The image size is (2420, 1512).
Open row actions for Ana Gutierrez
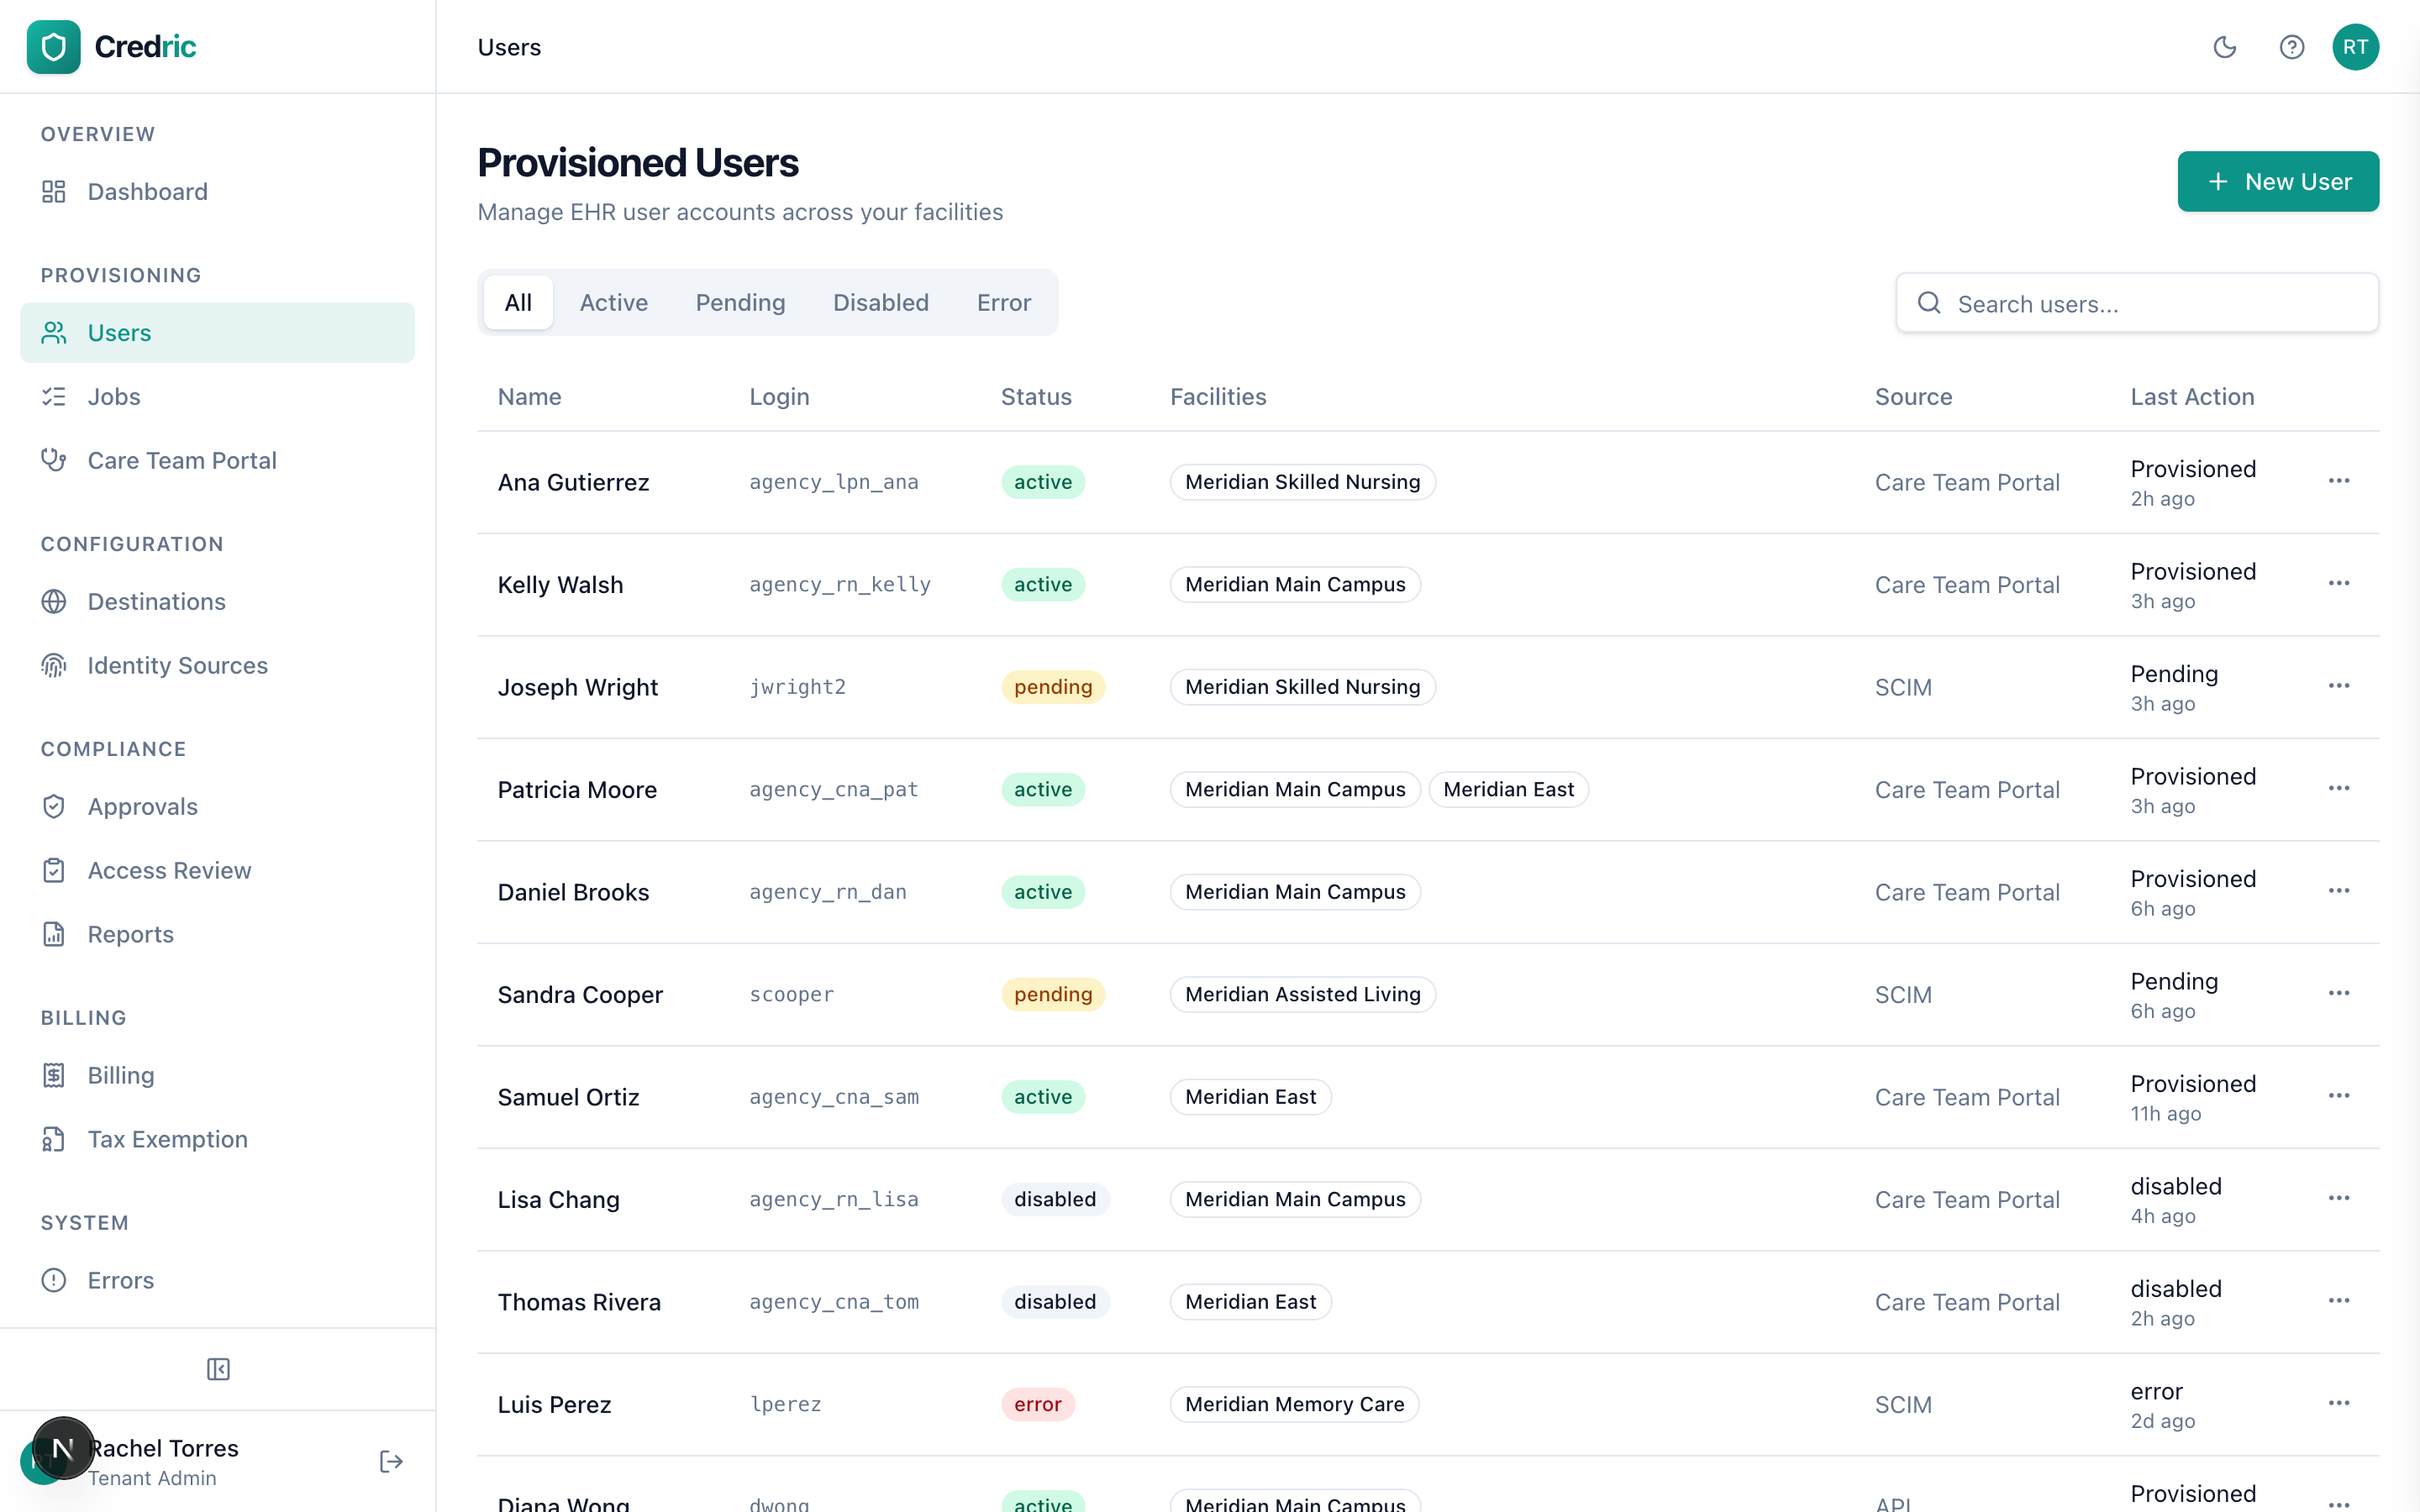tap(2338, 482)
